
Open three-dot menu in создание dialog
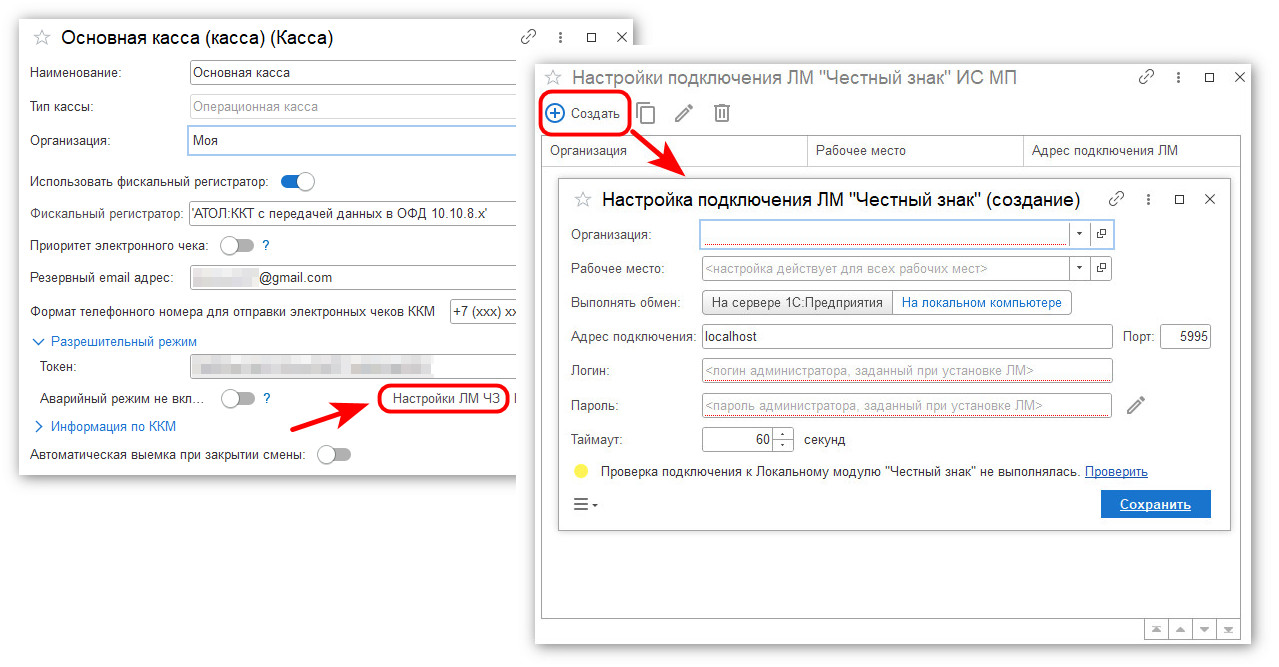point(1148,199)
